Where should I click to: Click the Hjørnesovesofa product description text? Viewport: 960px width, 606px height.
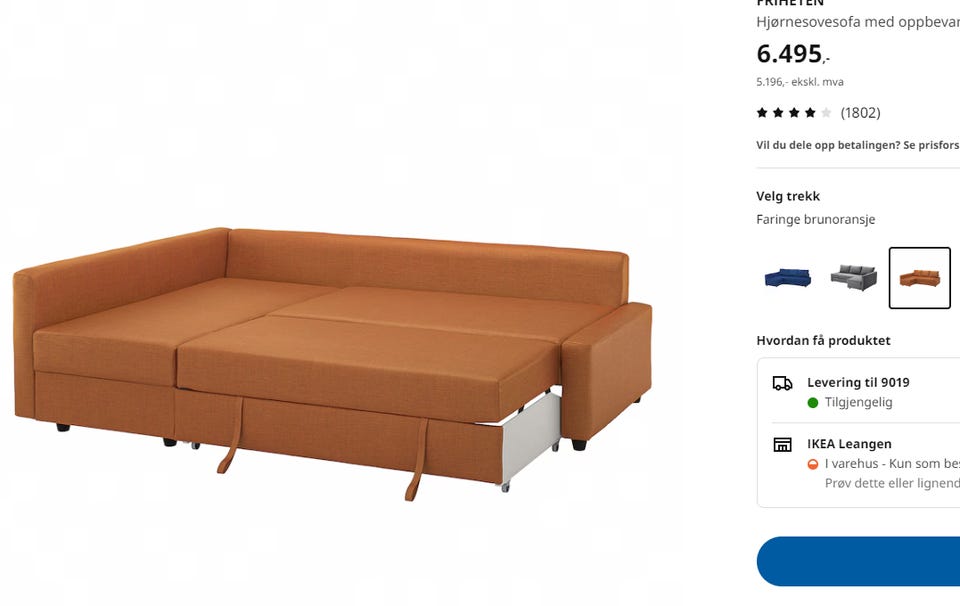[x=858, y=22]
